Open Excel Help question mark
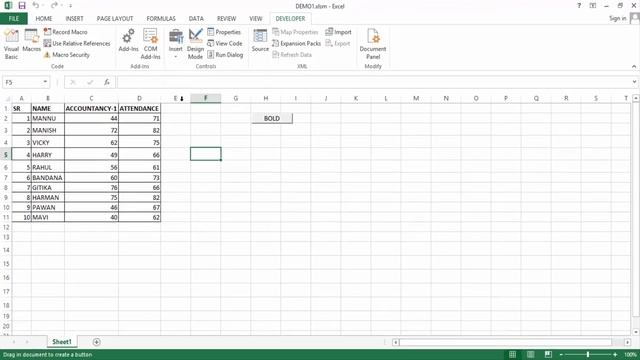This screenshot has height=360, width=640. [579, 6]
